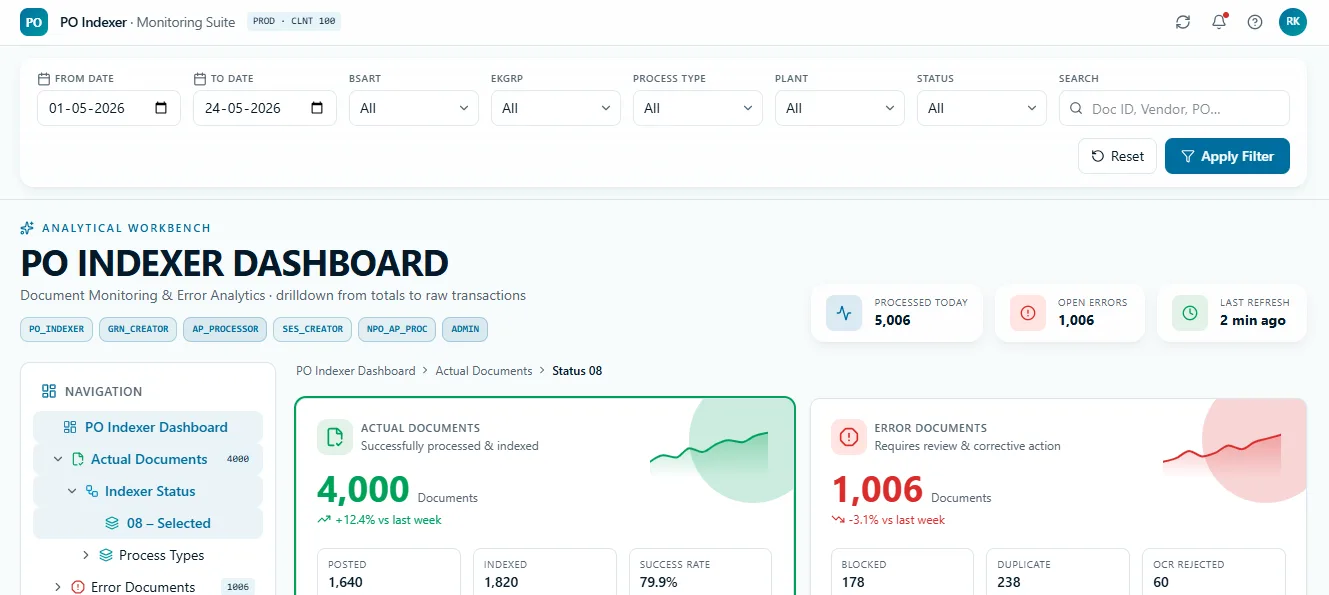1329x595 pixels.
Task: Click the From Date calendar picker icon
Action: click(161, 108)
